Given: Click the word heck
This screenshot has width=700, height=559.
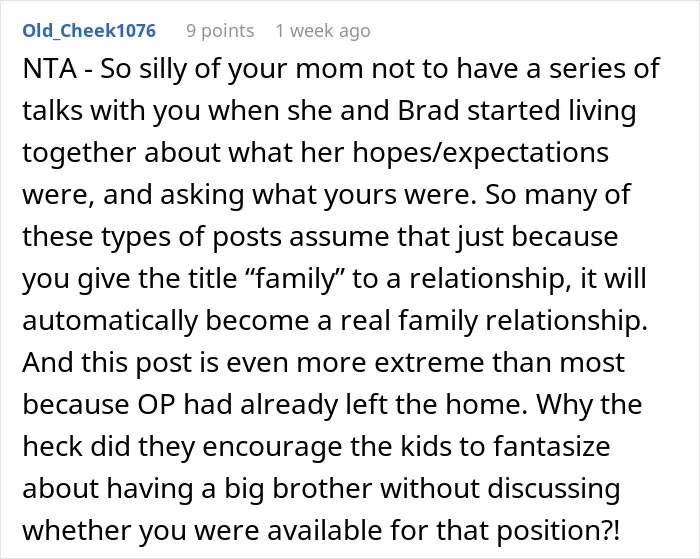Looking at the screenshot, I should tap(53, 446).
